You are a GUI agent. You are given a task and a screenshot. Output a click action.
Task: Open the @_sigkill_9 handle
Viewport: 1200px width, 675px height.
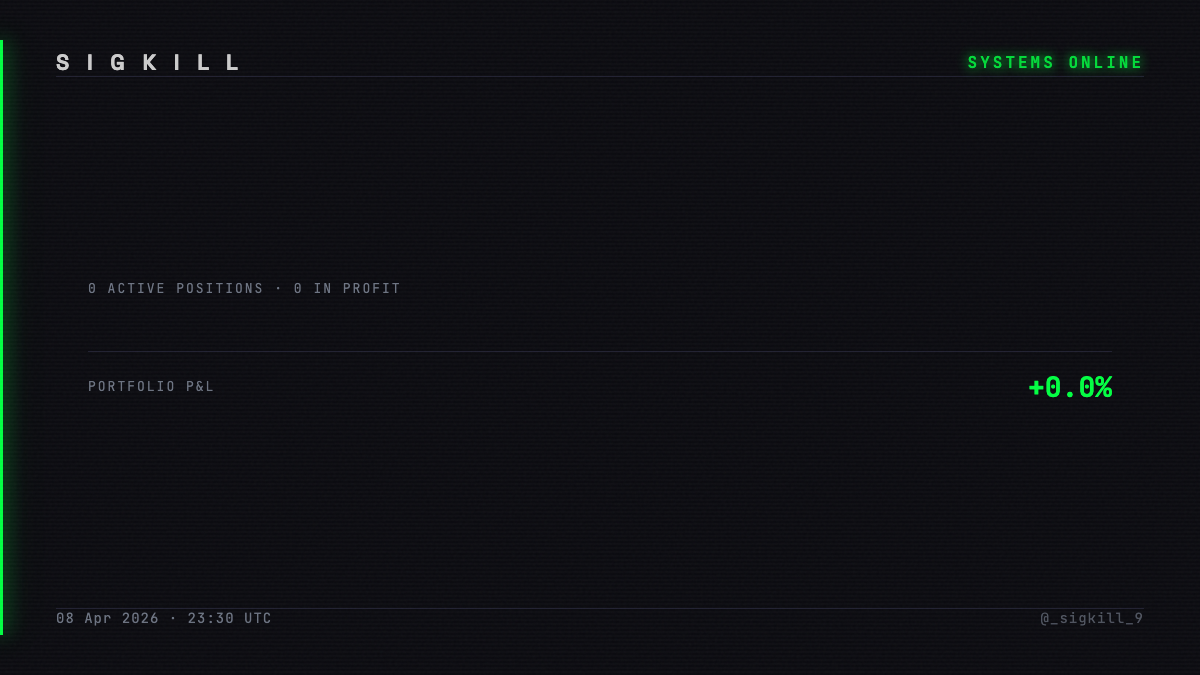point(1092,619)
